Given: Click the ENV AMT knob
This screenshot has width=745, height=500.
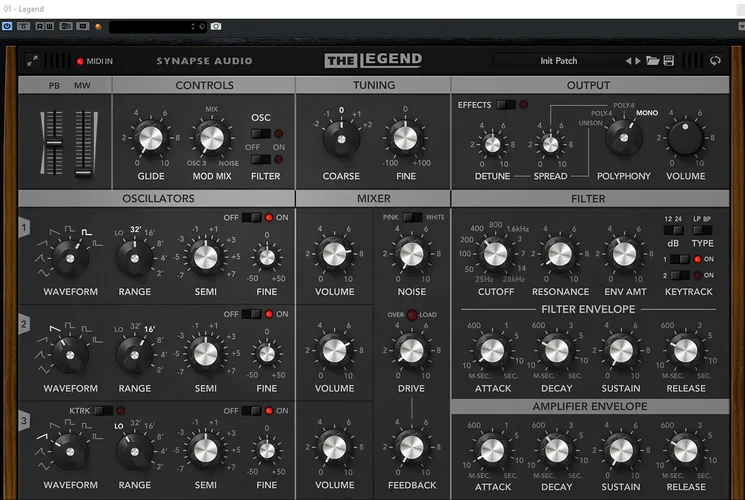Looking at the screenshot, I should 624,254.
